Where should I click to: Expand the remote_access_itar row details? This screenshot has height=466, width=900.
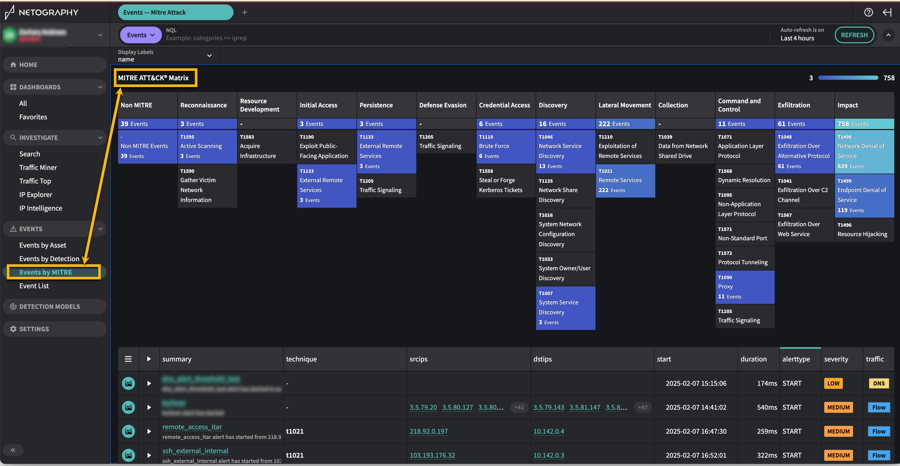(149, 431)
